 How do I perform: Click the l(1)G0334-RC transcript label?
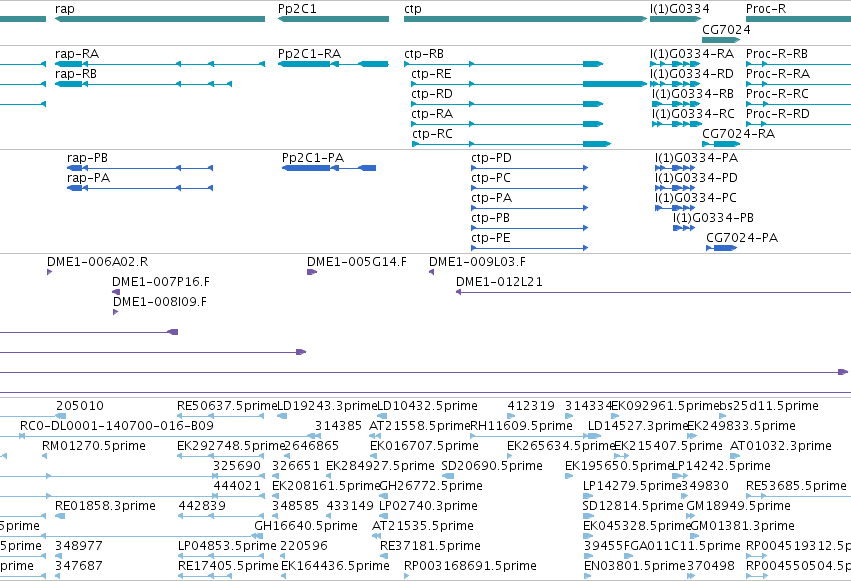coord(693,114)
